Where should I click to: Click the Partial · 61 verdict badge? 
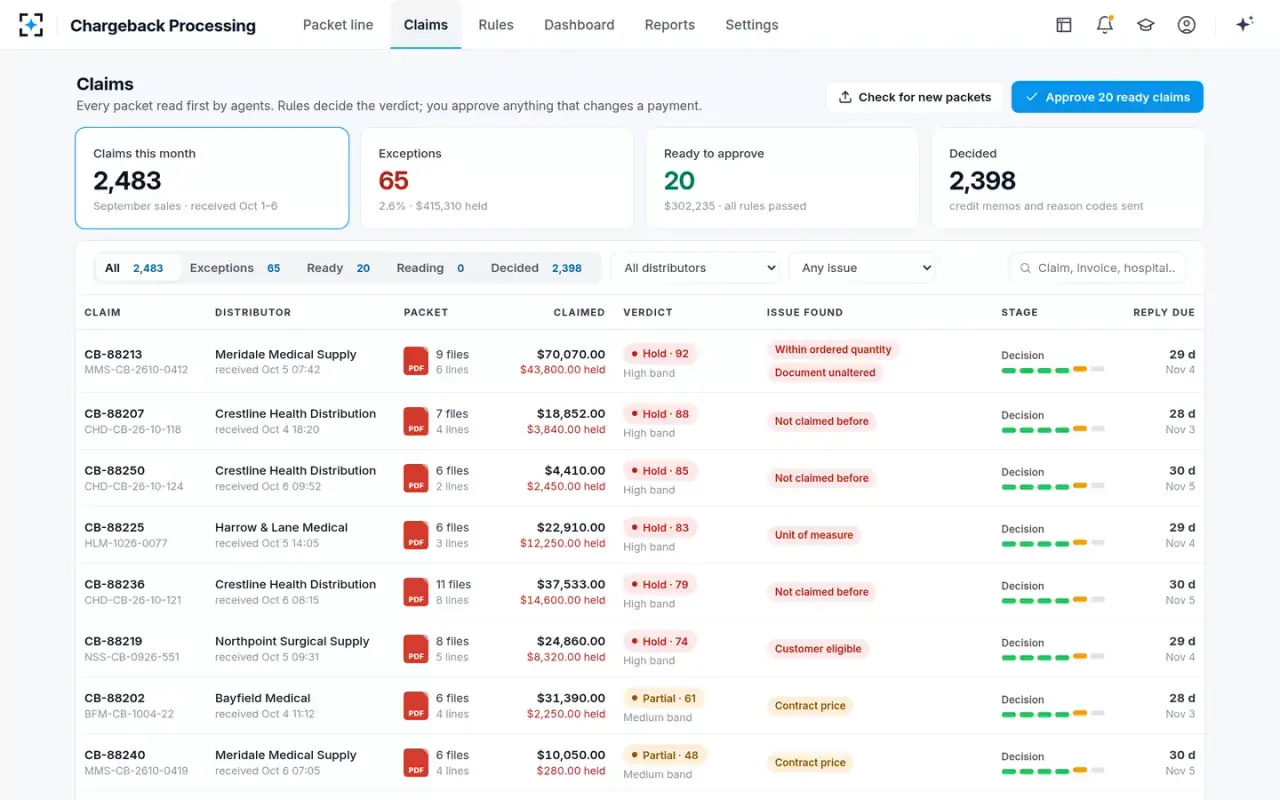[664, 698]
